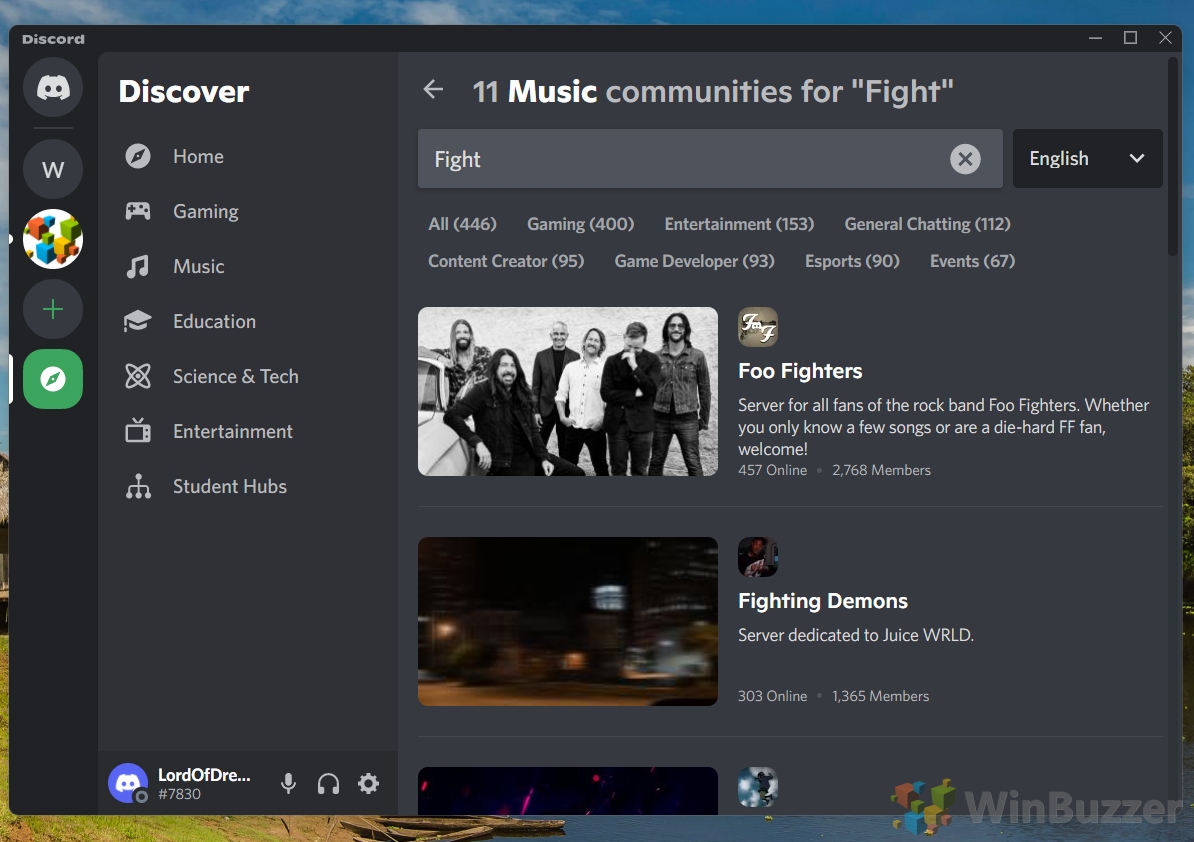Click the Fighting Demons server avatar

(x=758, y=557)
